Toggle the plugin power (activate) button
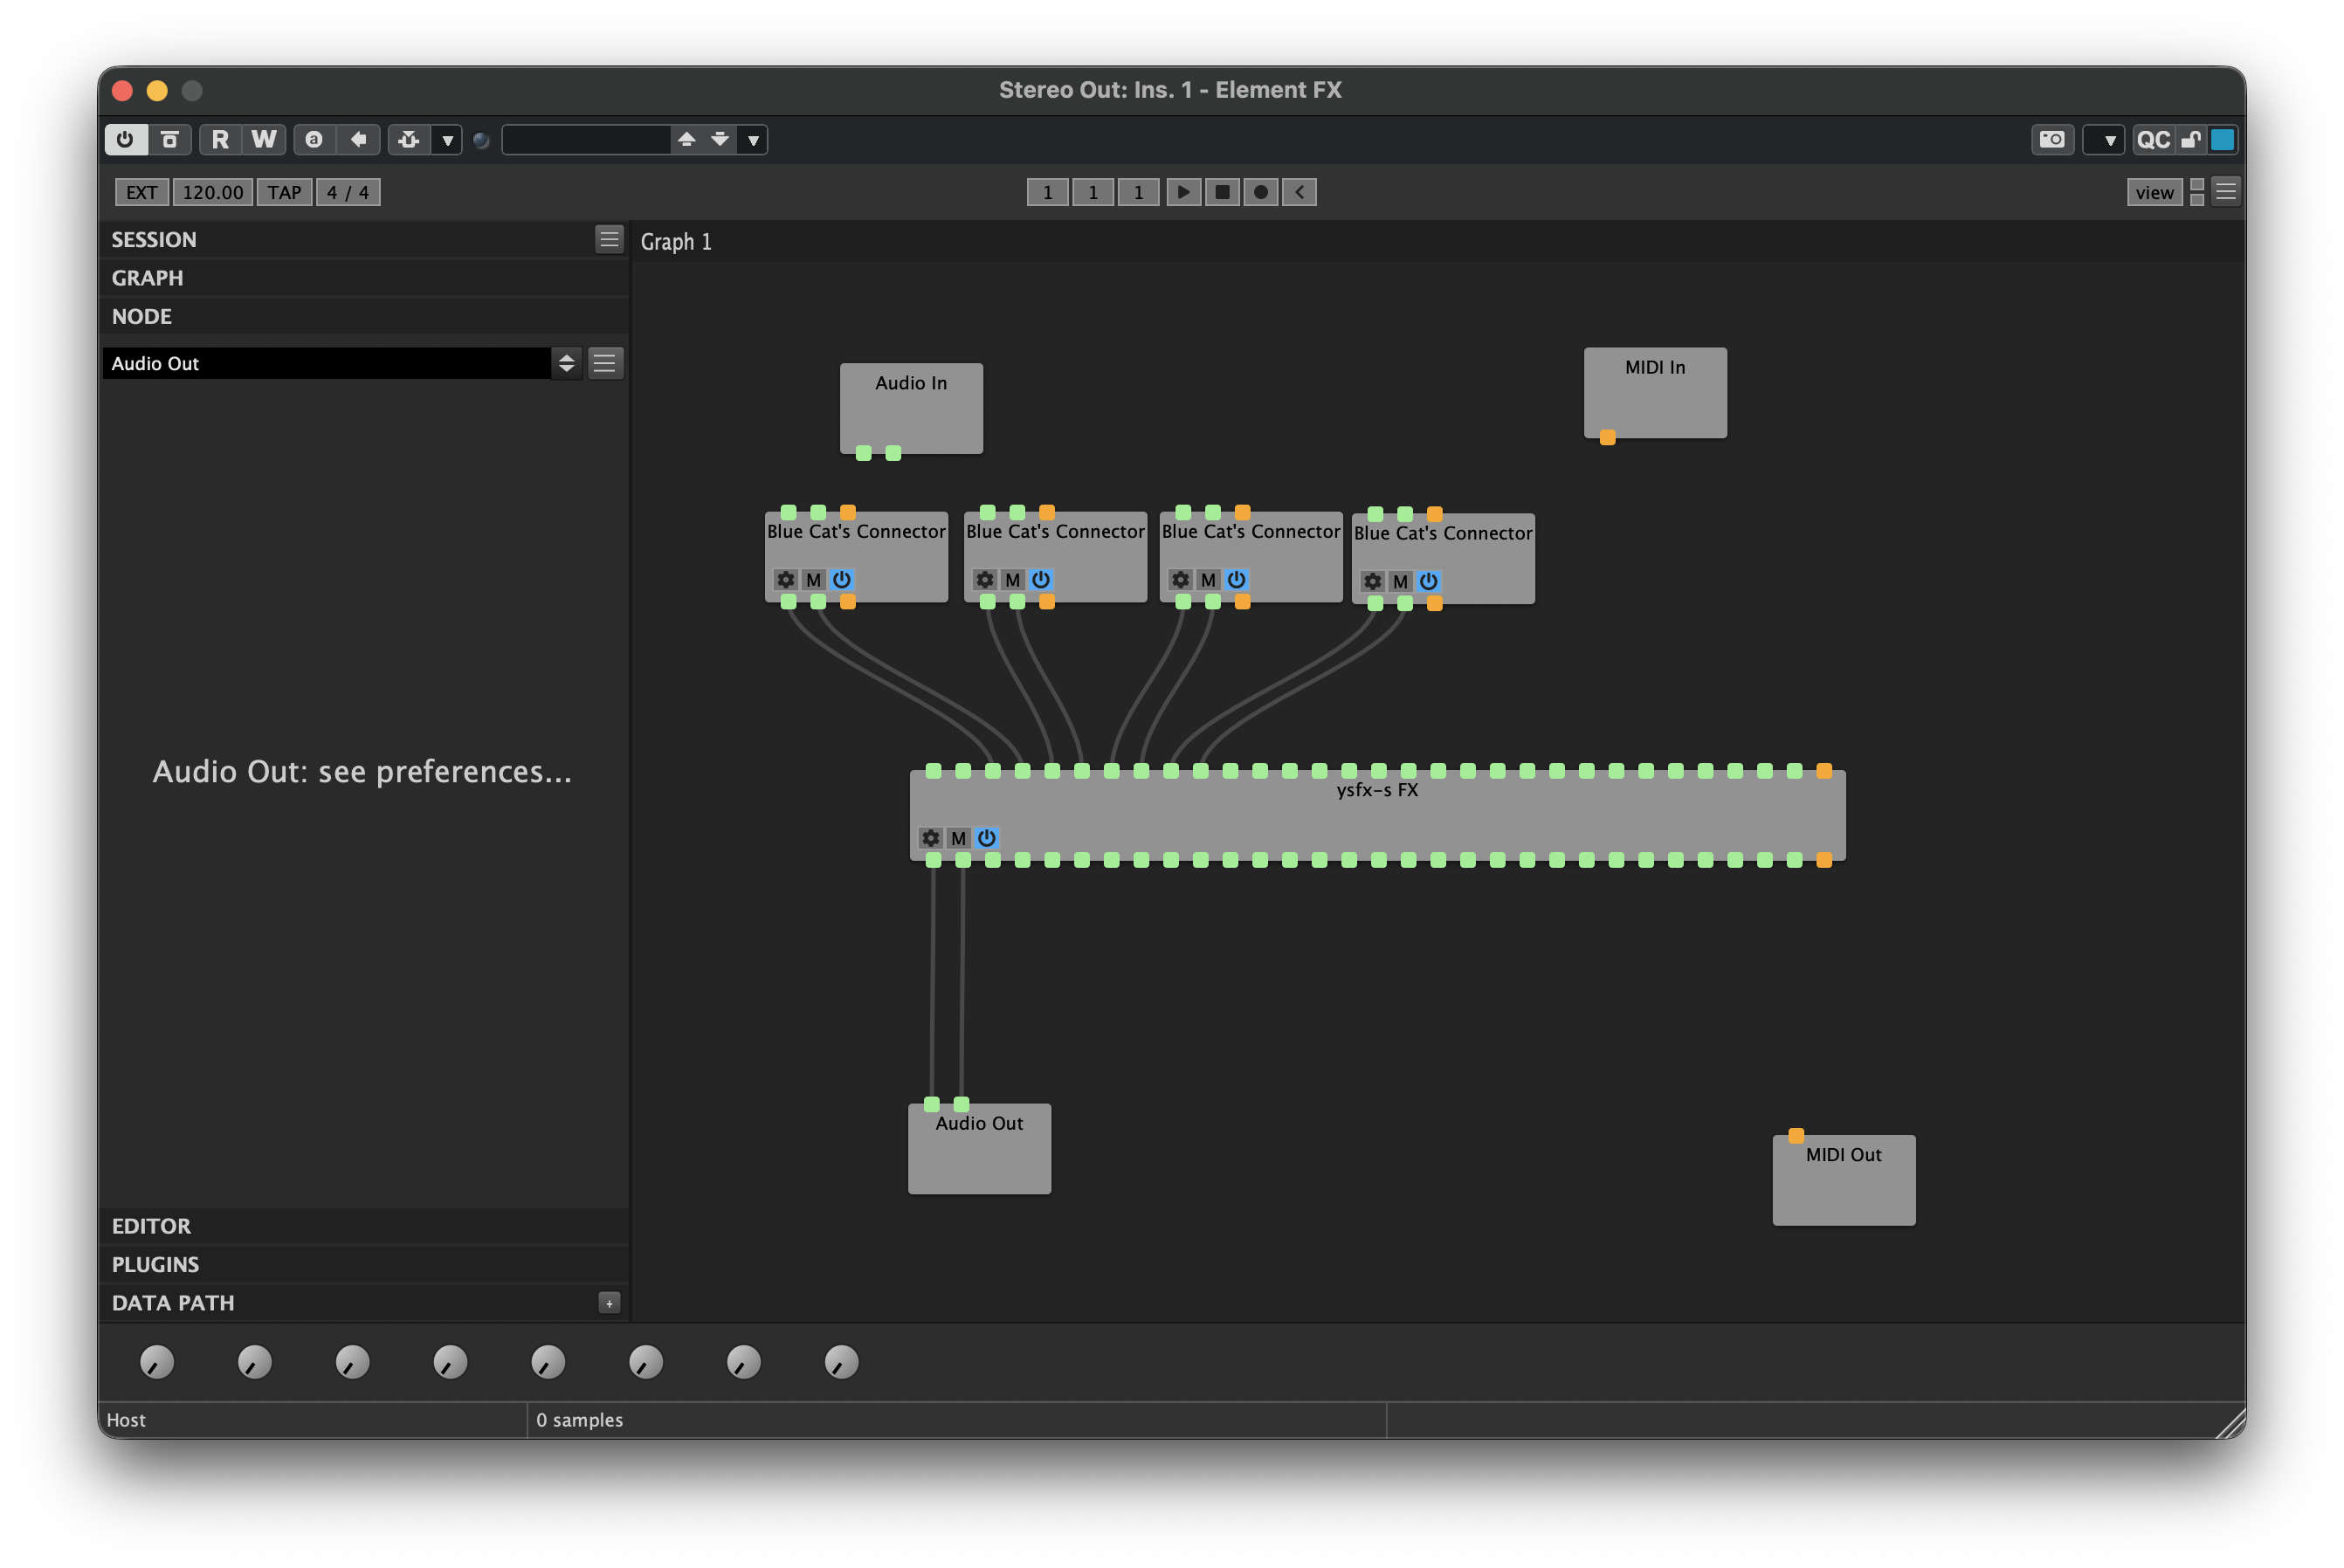2344x1568 pixels. [x=126, y=139]
